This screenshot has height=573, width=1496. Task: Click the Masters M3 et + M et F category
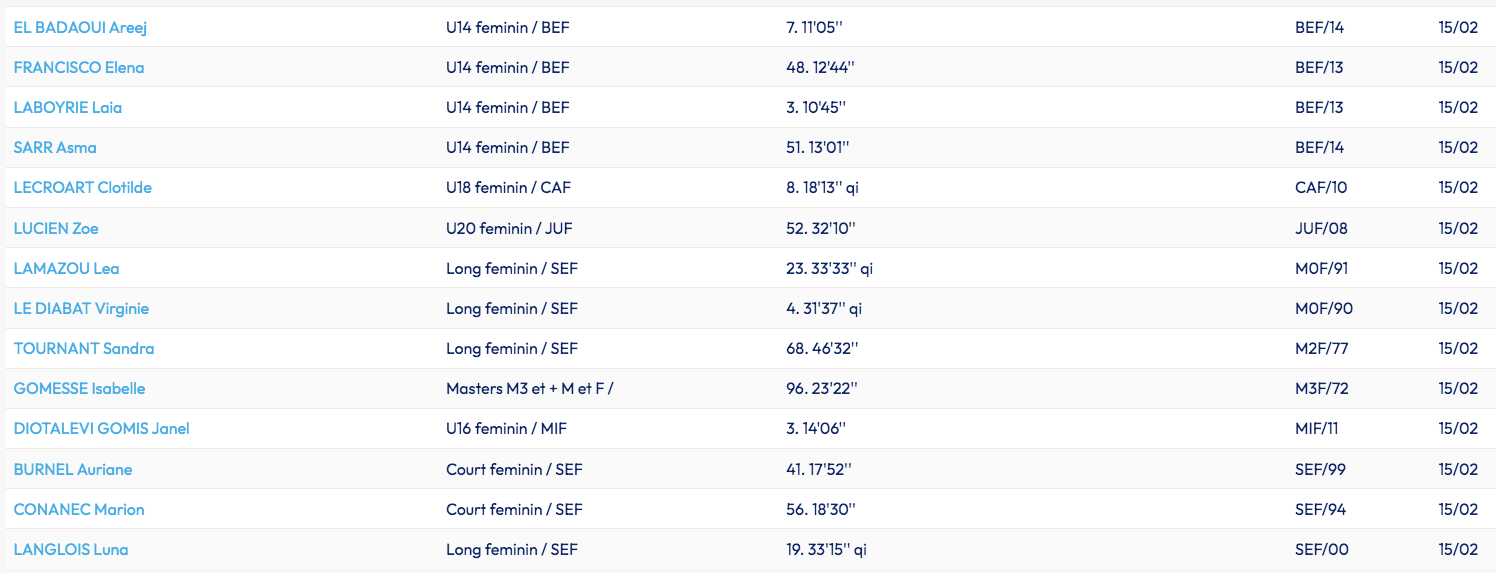coord(530,388)
